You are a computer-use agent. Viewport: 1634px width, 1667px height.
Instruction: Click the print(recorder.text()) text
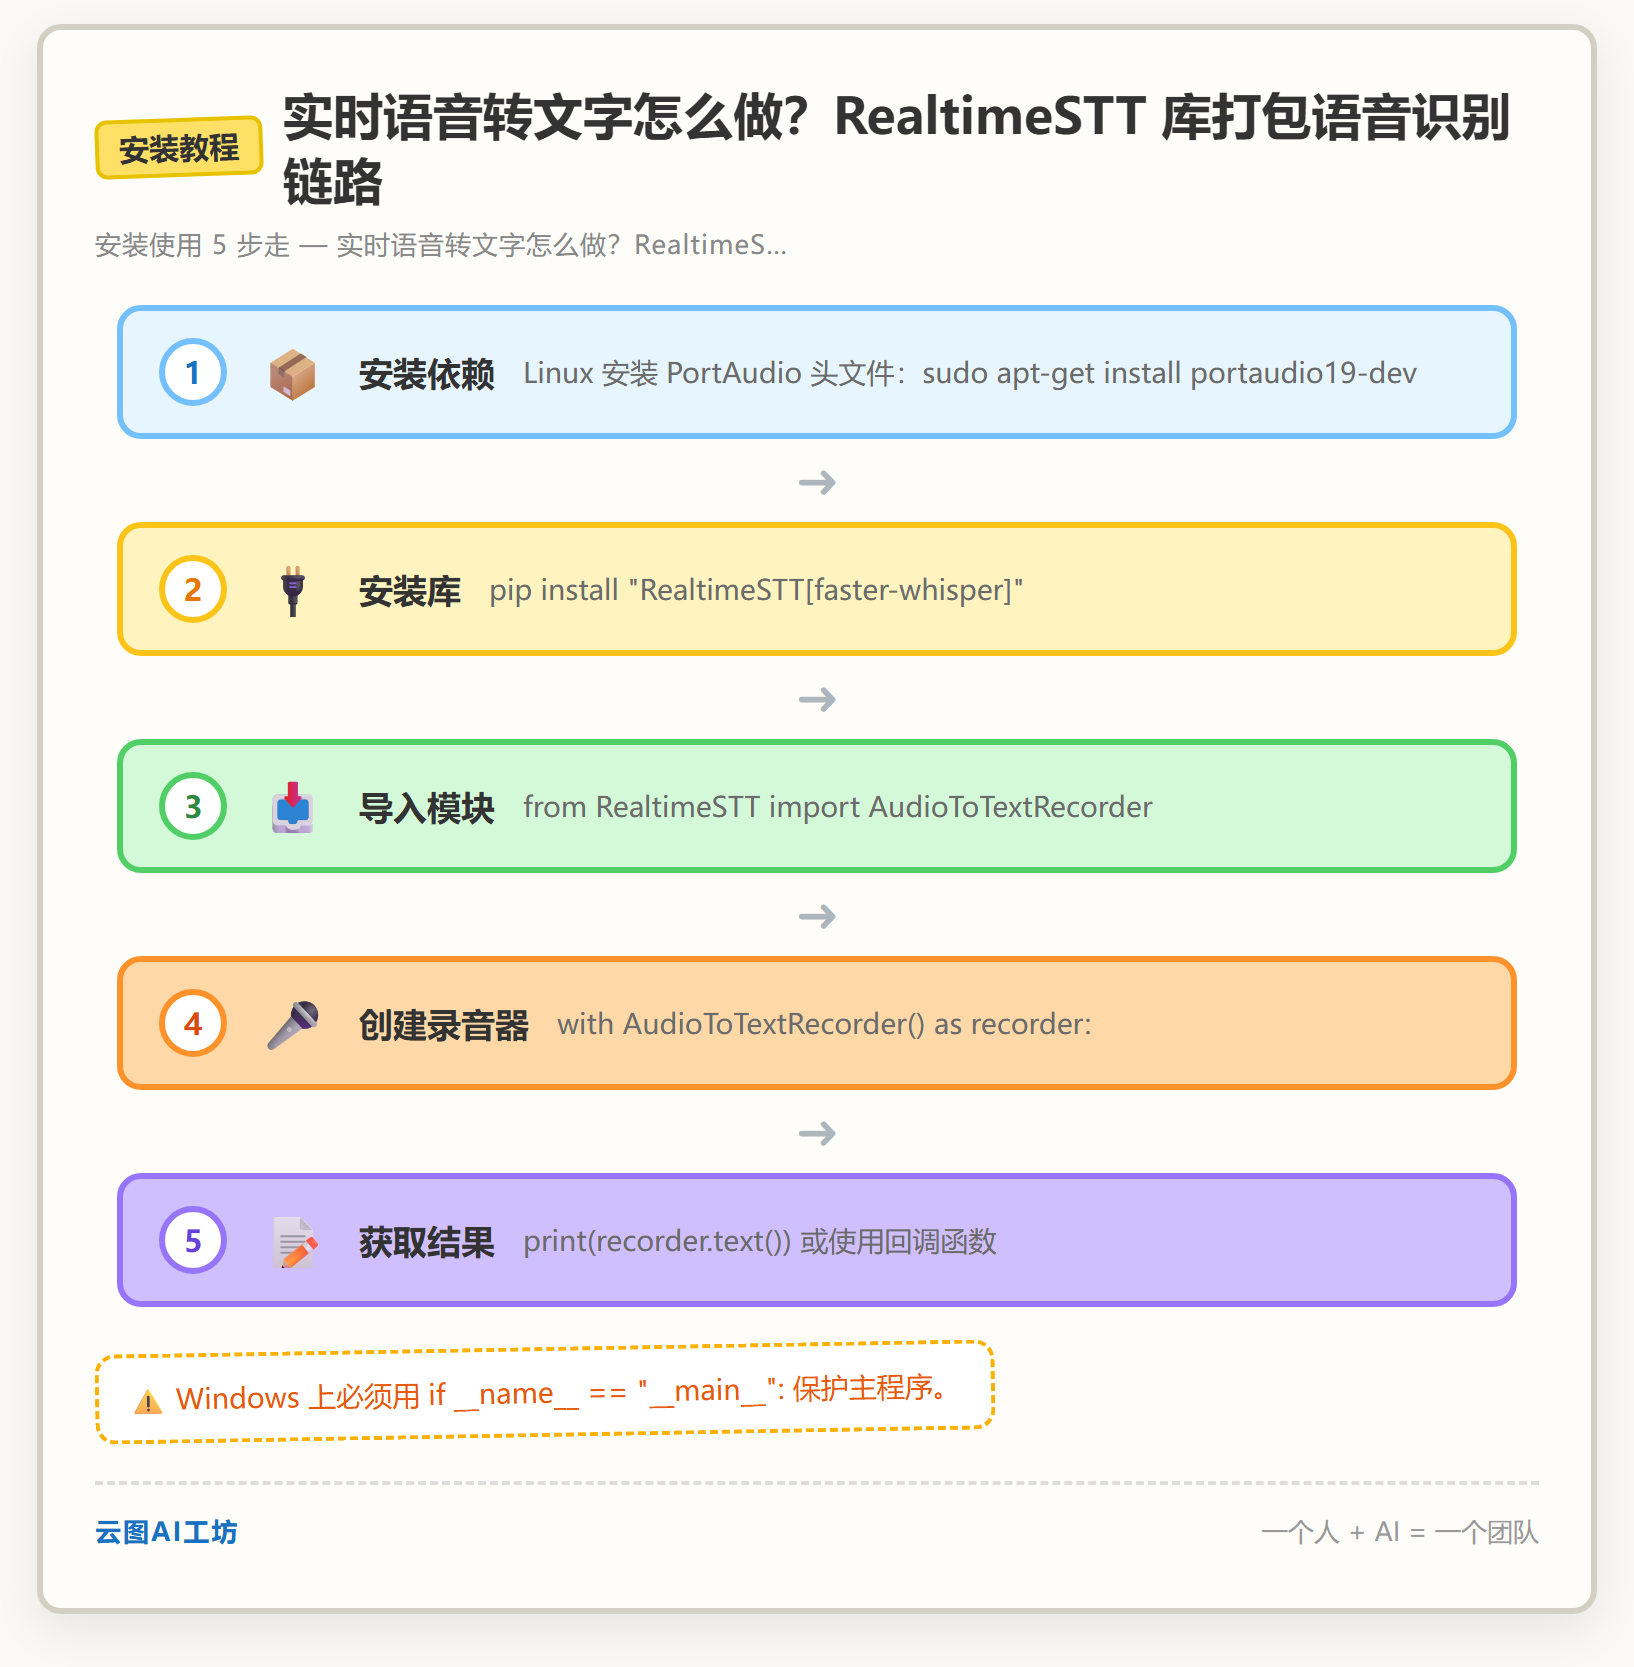657,1242
